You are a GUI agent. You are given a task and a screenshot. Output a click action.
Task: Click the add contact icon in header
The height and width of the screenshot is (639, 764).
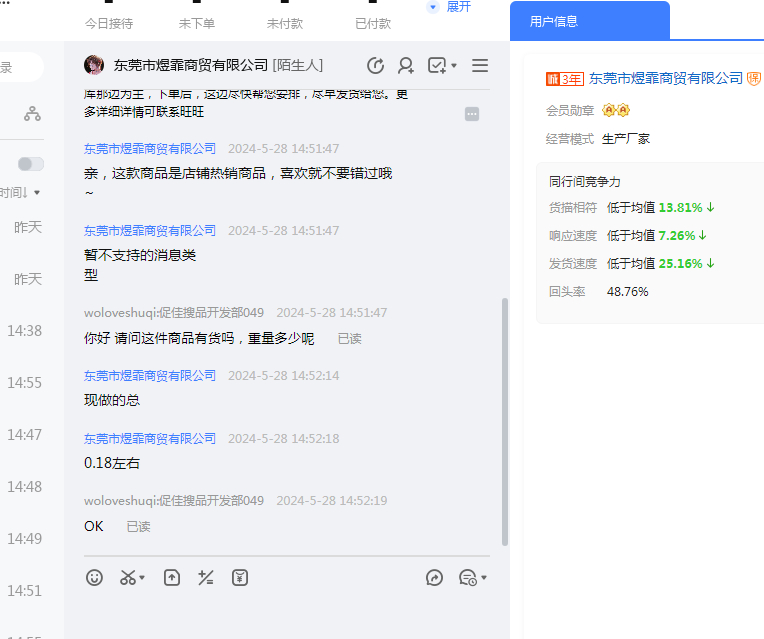tap(406, 66)
